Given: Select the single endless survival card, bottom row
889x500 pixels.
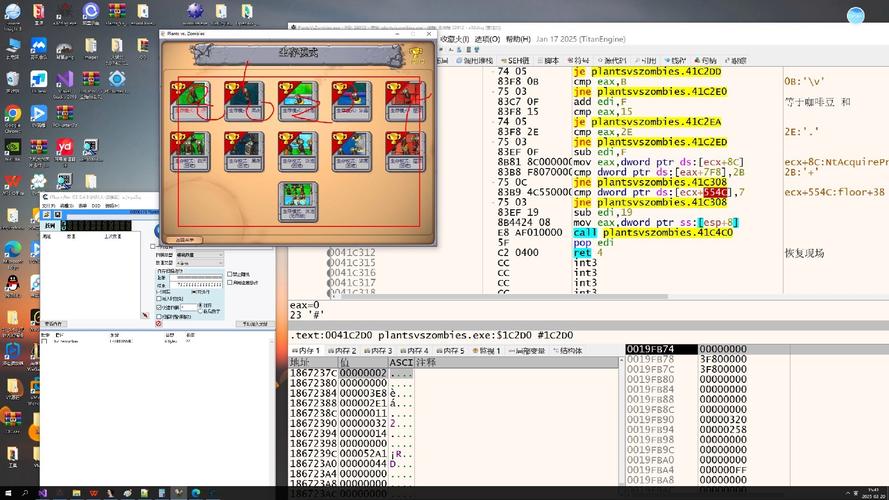Looking at the screenshot, I should [x=298, y=202].
